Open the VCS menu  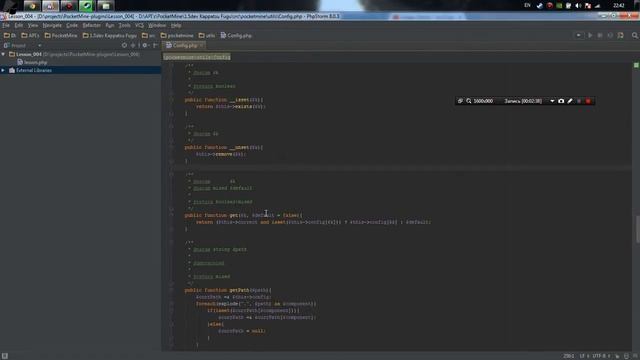[139, 25]
